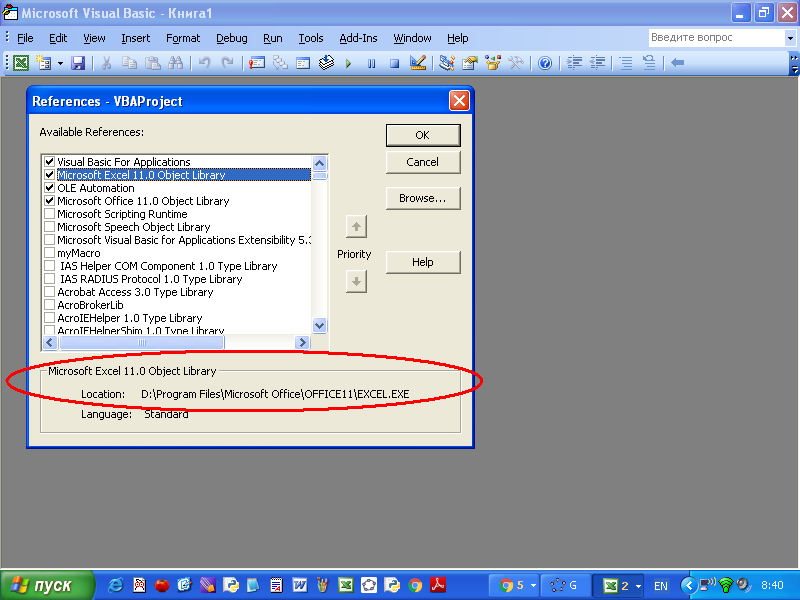
Task: Click the horizontal scrollbar thumb in references list
Action: click(x=142, y=342)
